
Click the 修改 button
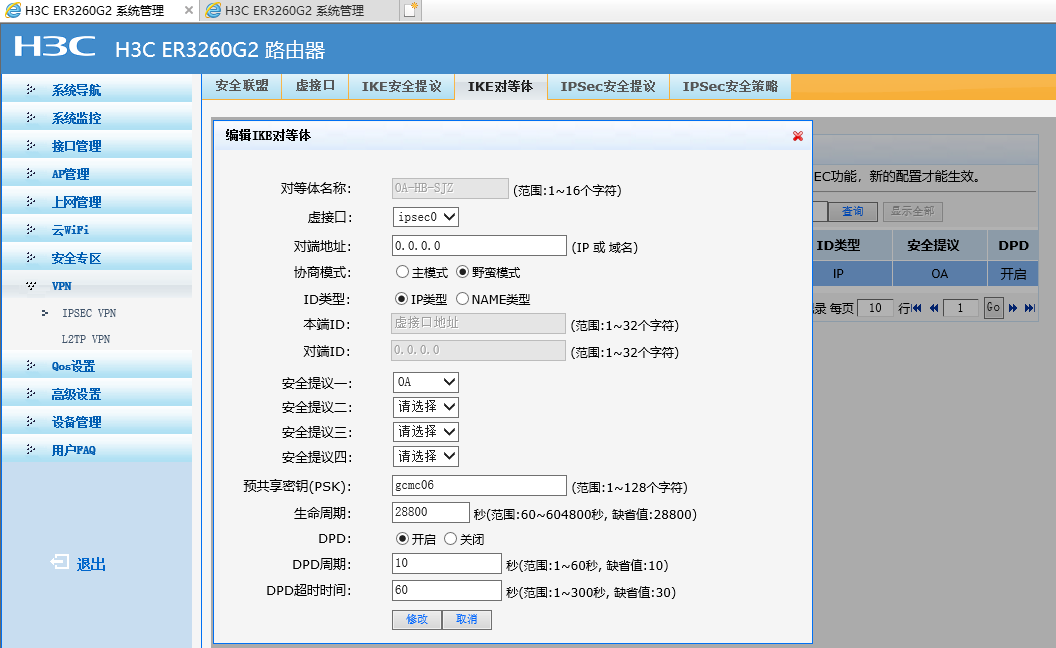[417, 619]
